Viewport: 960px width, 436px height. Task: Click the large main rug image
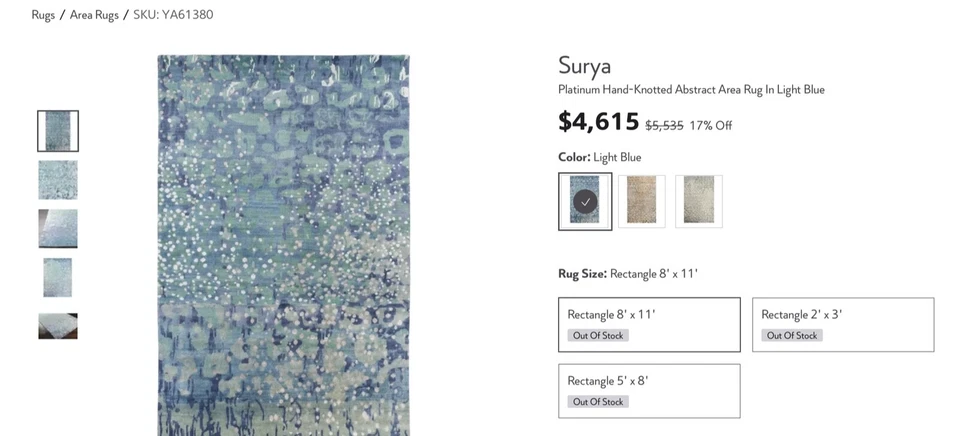(283, 245)
